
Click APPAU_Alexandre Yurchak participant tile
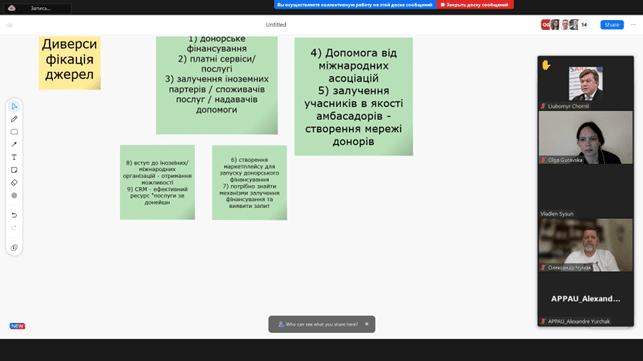(x=586, y=299)
